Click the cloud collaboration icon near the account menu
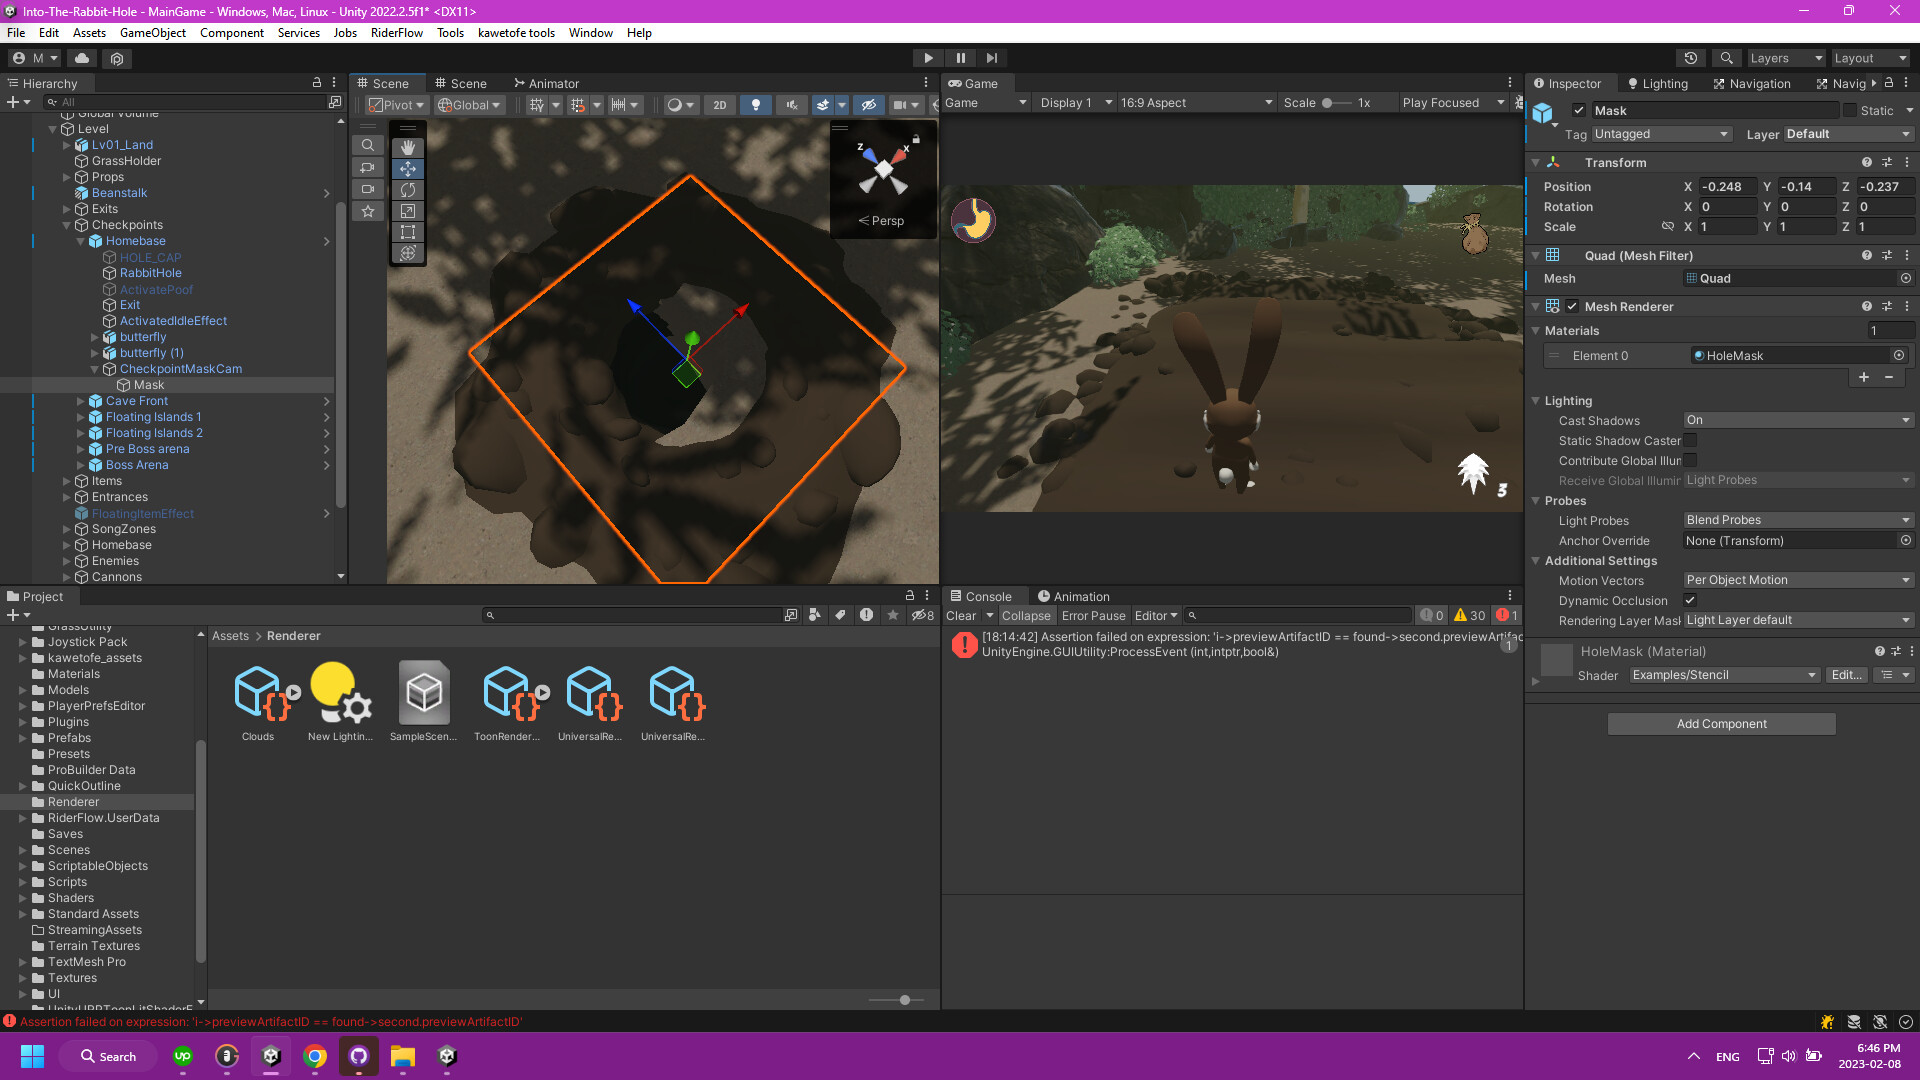Image resolution: width=1920 pixels, height=1080 pixels. 82,58
